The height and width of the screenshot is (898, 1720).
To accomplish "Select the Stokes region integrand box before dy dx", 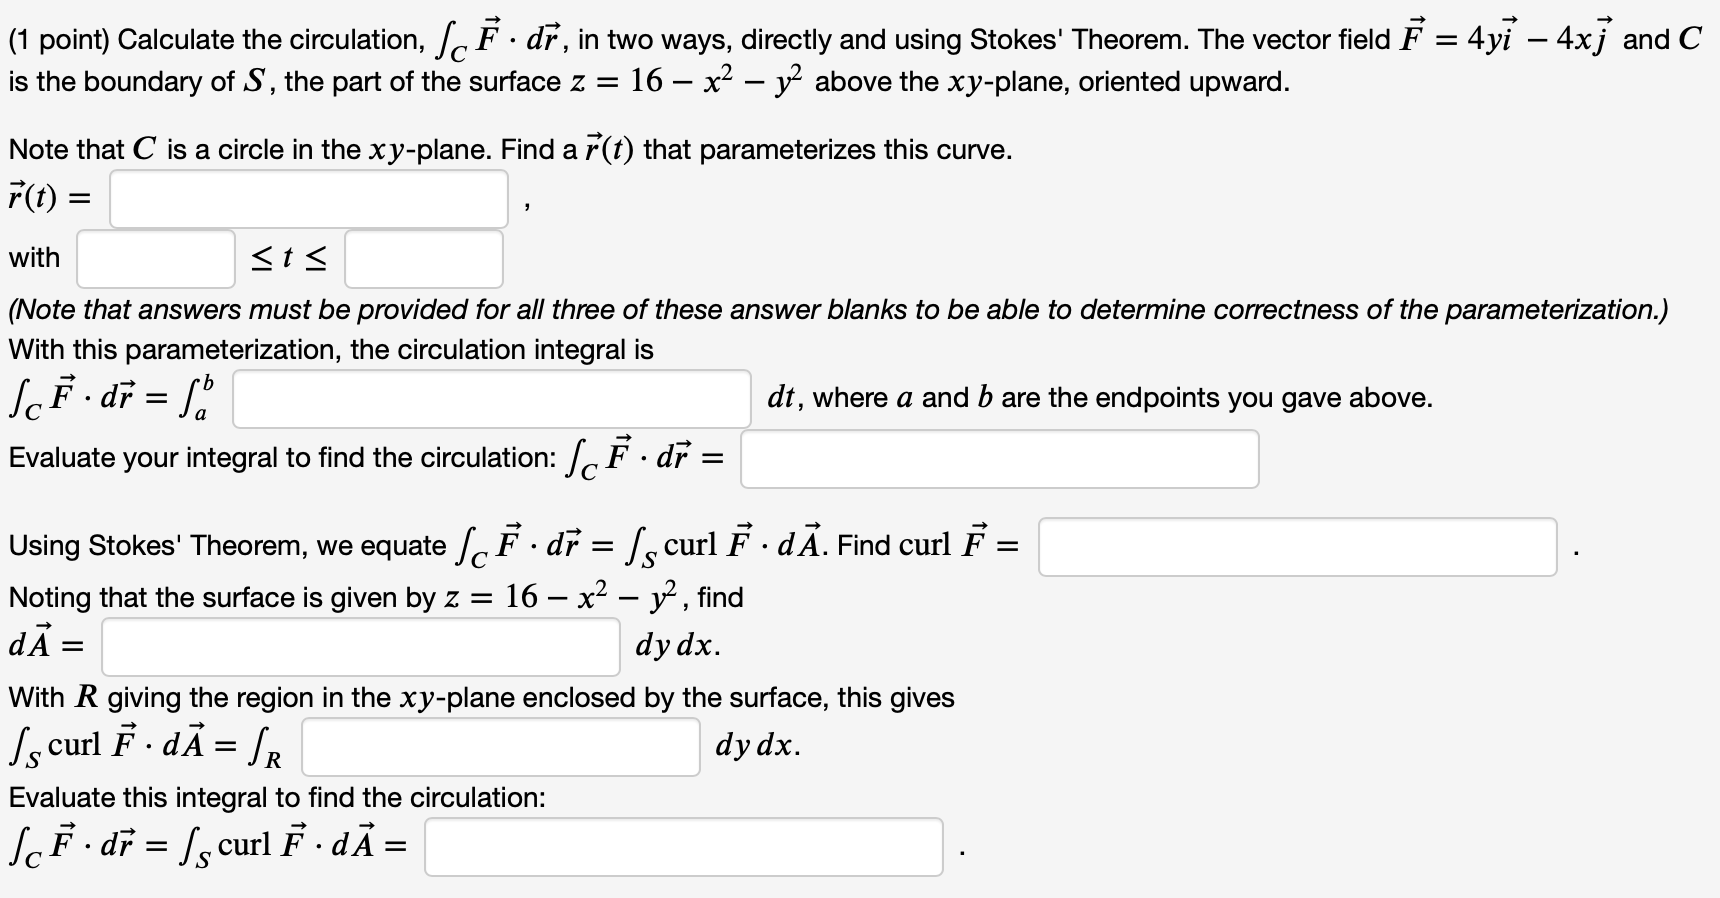I will click(x=500, y=747).
